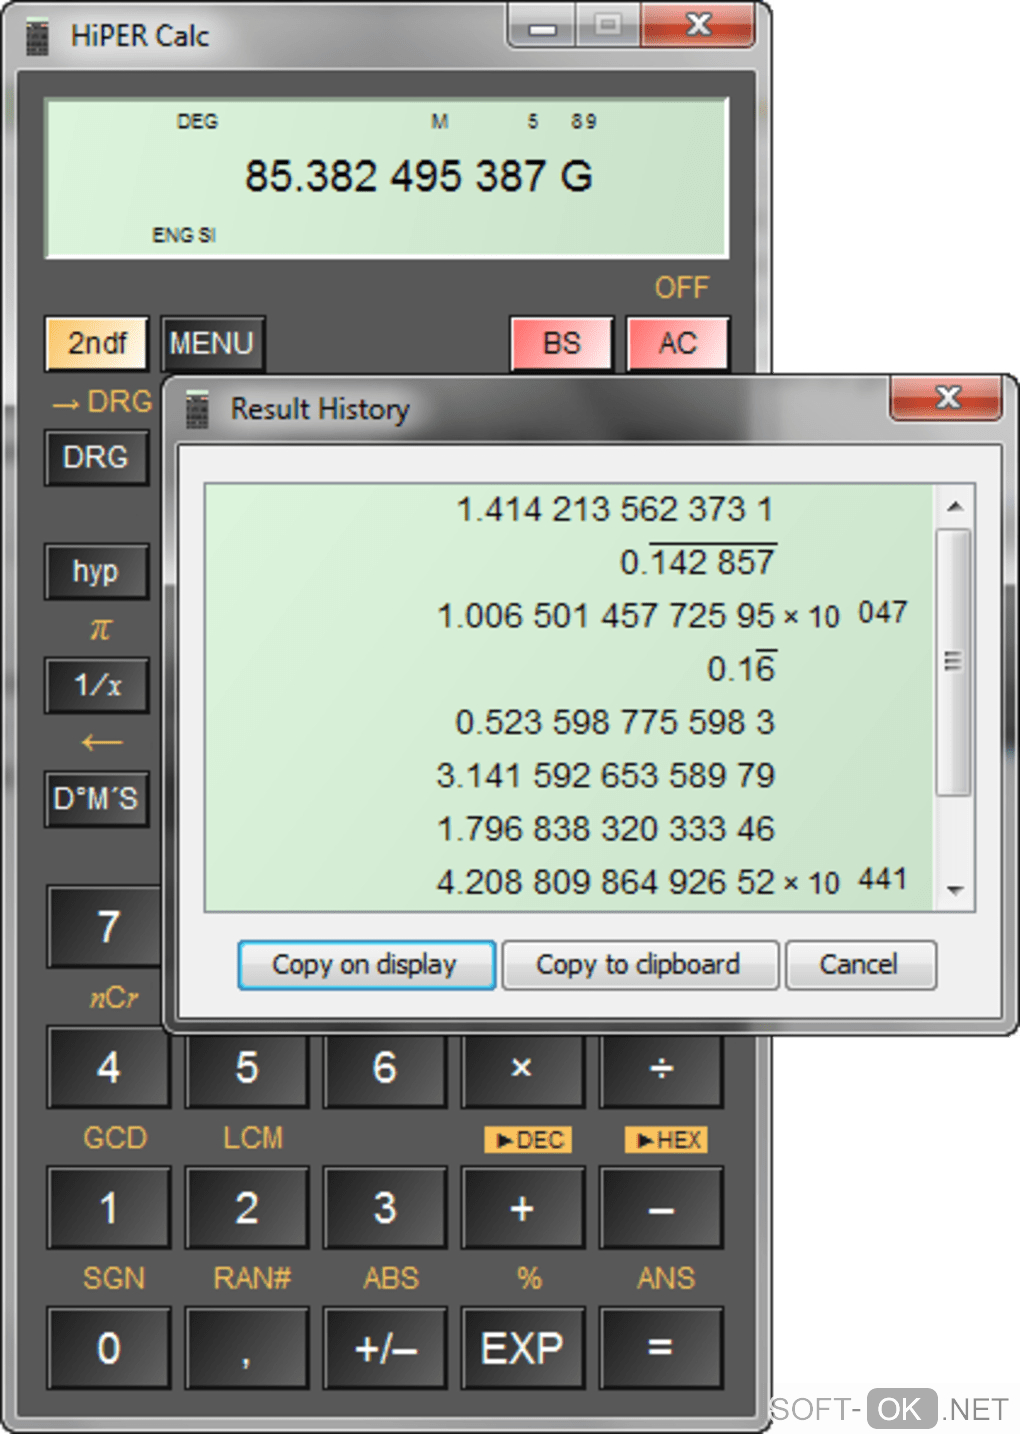Tap the digit 7 key

point(105,927)
